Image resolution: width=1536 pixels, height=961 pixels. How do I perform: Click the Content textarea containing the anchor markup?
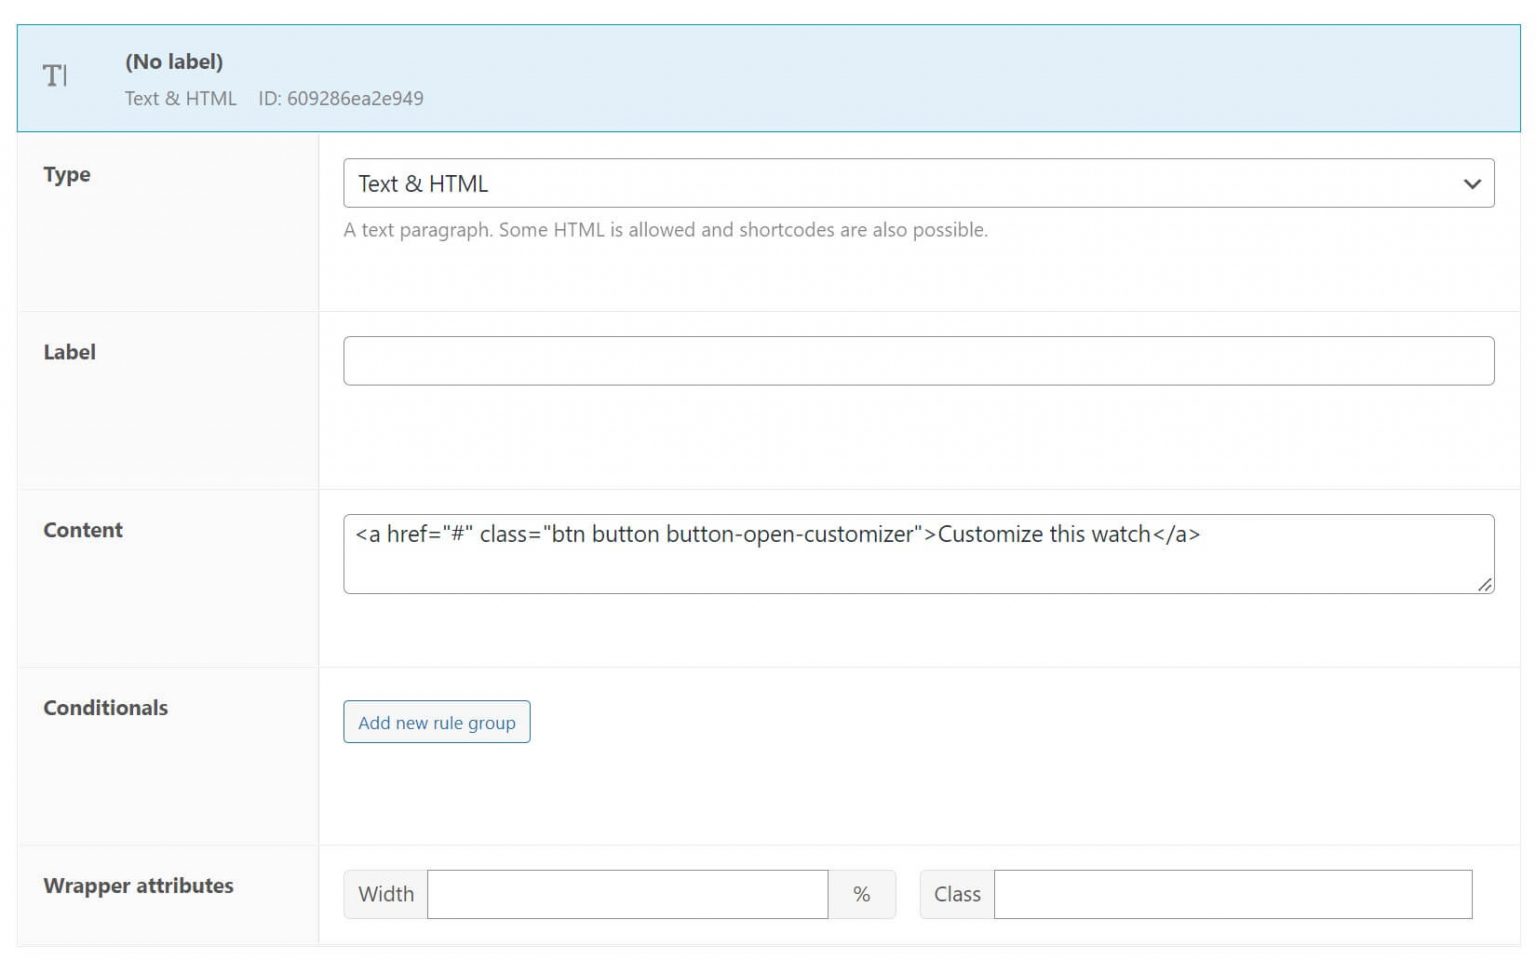pos(918,553)
